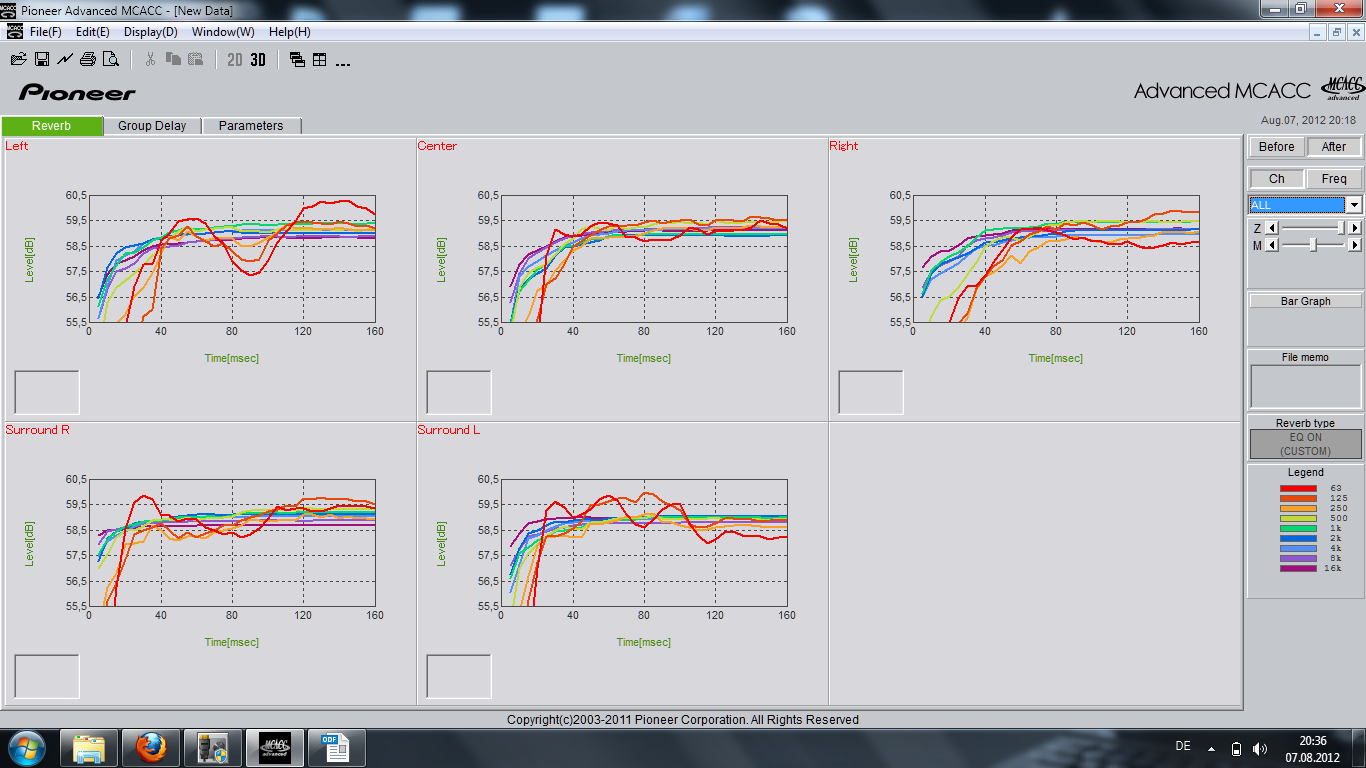The height and width of the screenshot is (768, 1366).
Task: Select the Freq display mode
Action: 1334,179
